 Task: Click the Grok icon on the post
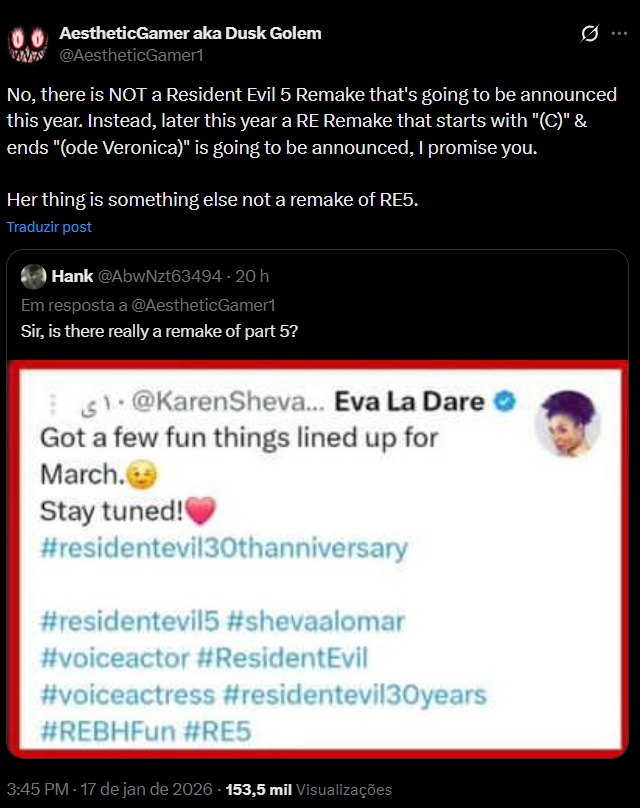coord(590,34)
